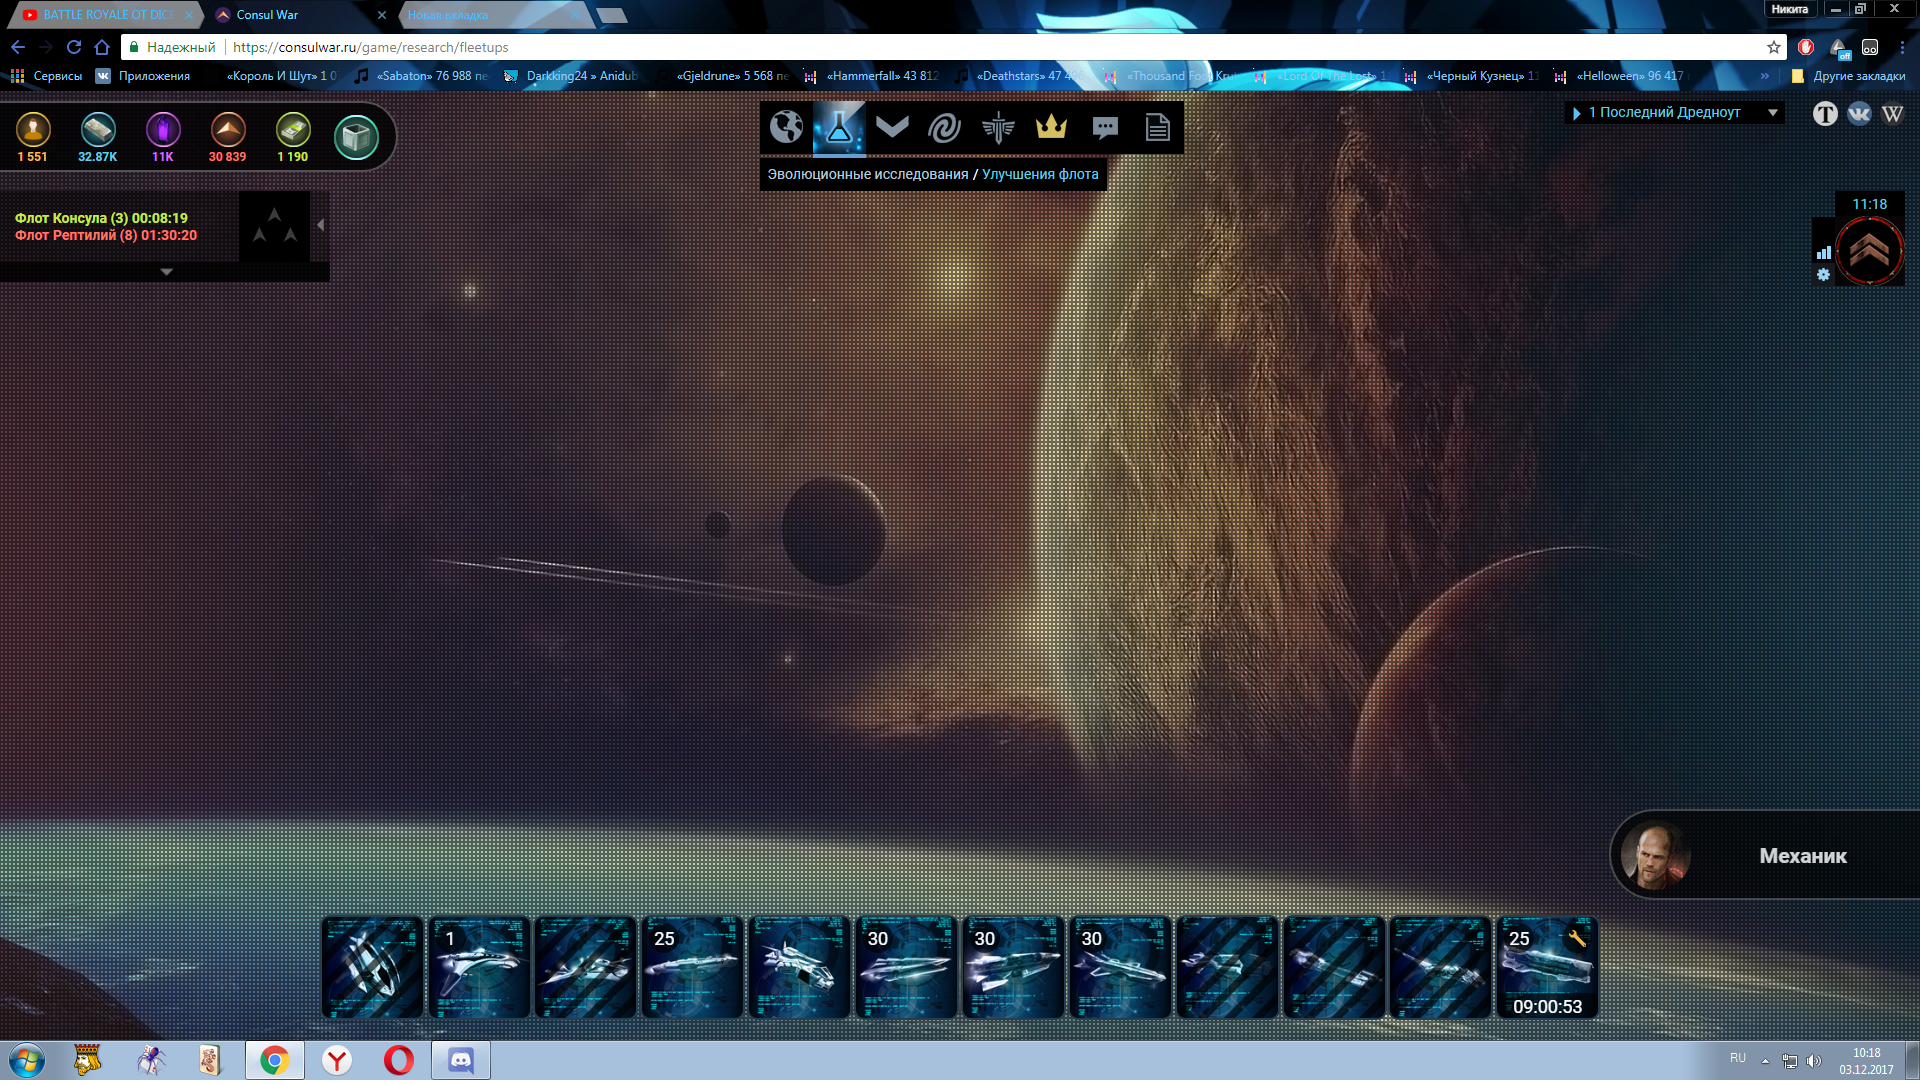Screen dimensions: 1924x1084
Task: Open the planet globe menu icon
Action: [x=787, y=127]
